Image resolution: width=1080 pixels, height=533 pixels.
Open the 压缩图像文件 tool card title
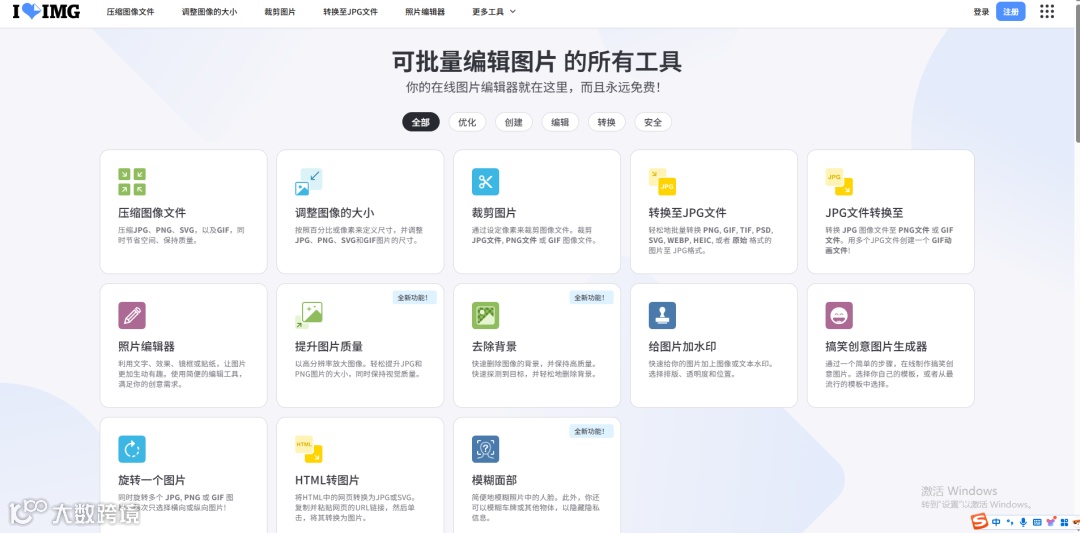click(152, 213)
